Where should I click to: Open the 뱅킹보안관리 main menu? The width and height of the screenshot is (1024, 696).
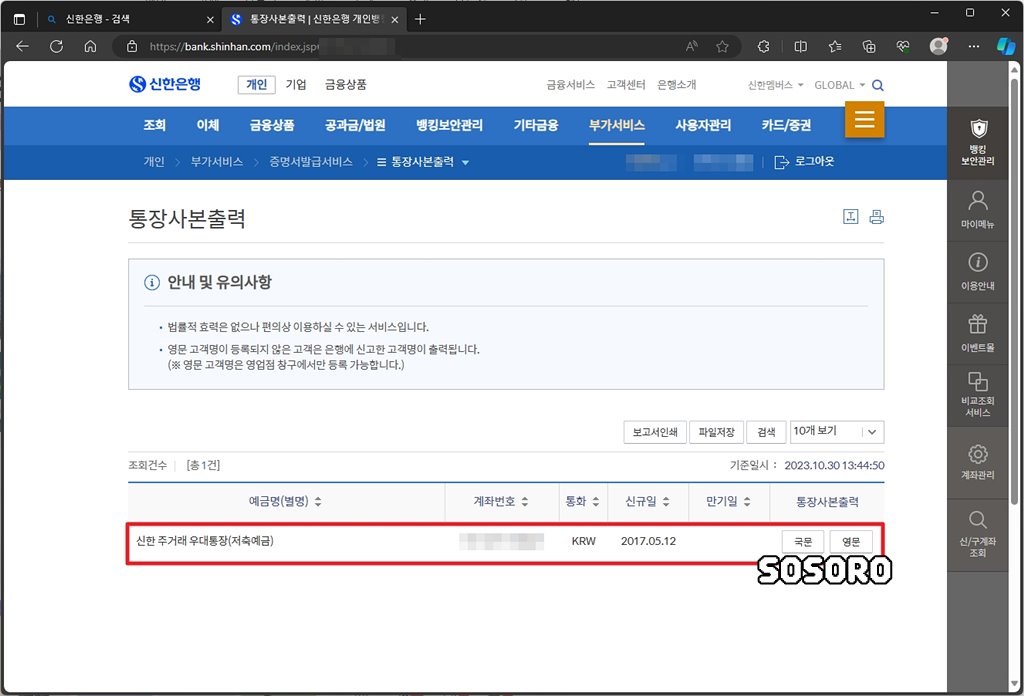click(449, 125)
